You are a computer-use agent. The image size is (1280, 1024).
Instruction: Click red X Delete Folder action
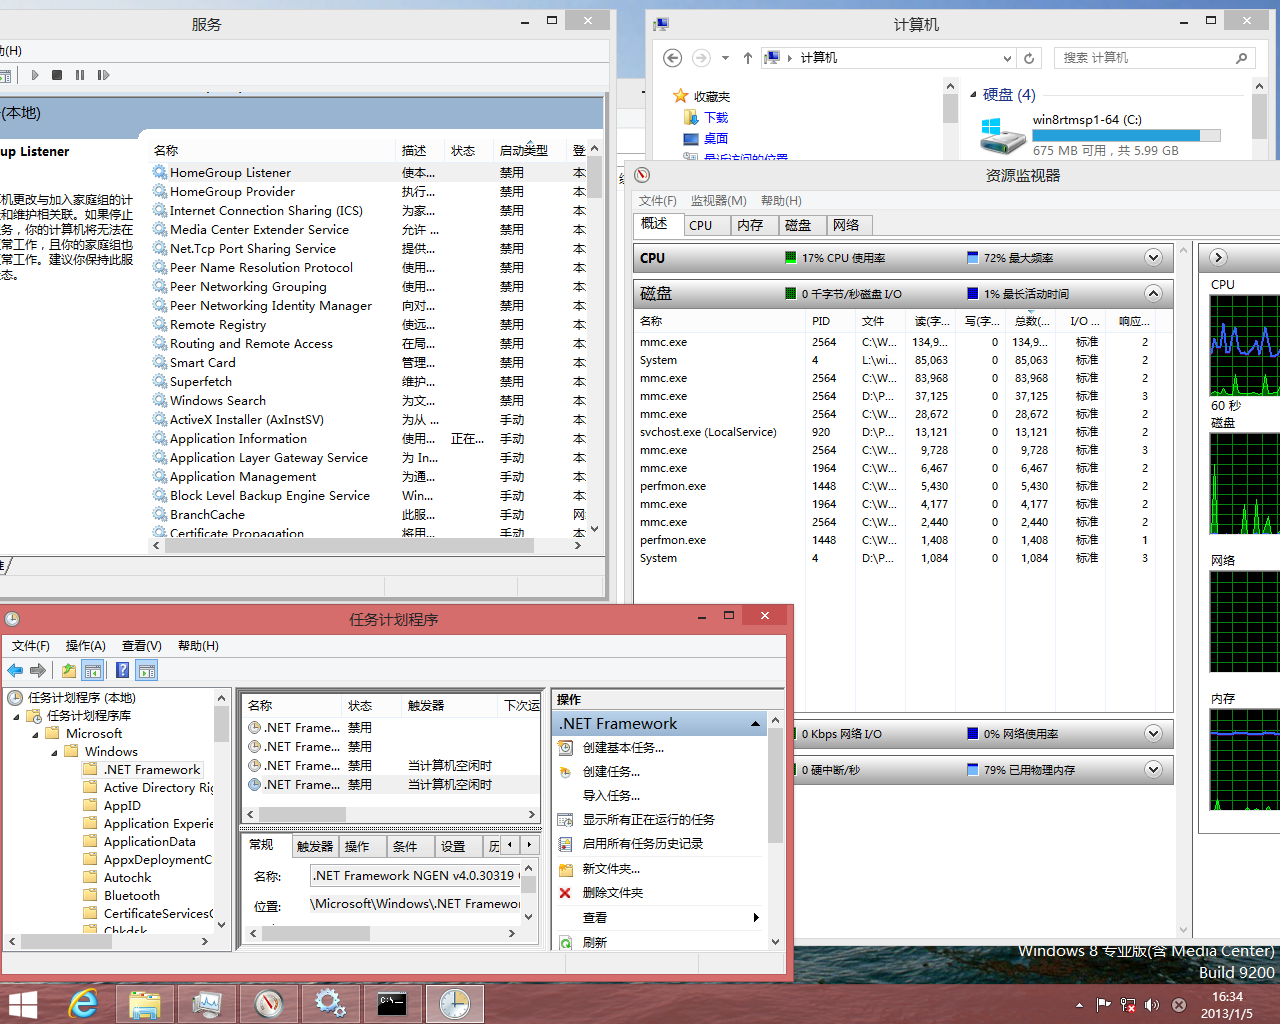click(x=565, y=893)
